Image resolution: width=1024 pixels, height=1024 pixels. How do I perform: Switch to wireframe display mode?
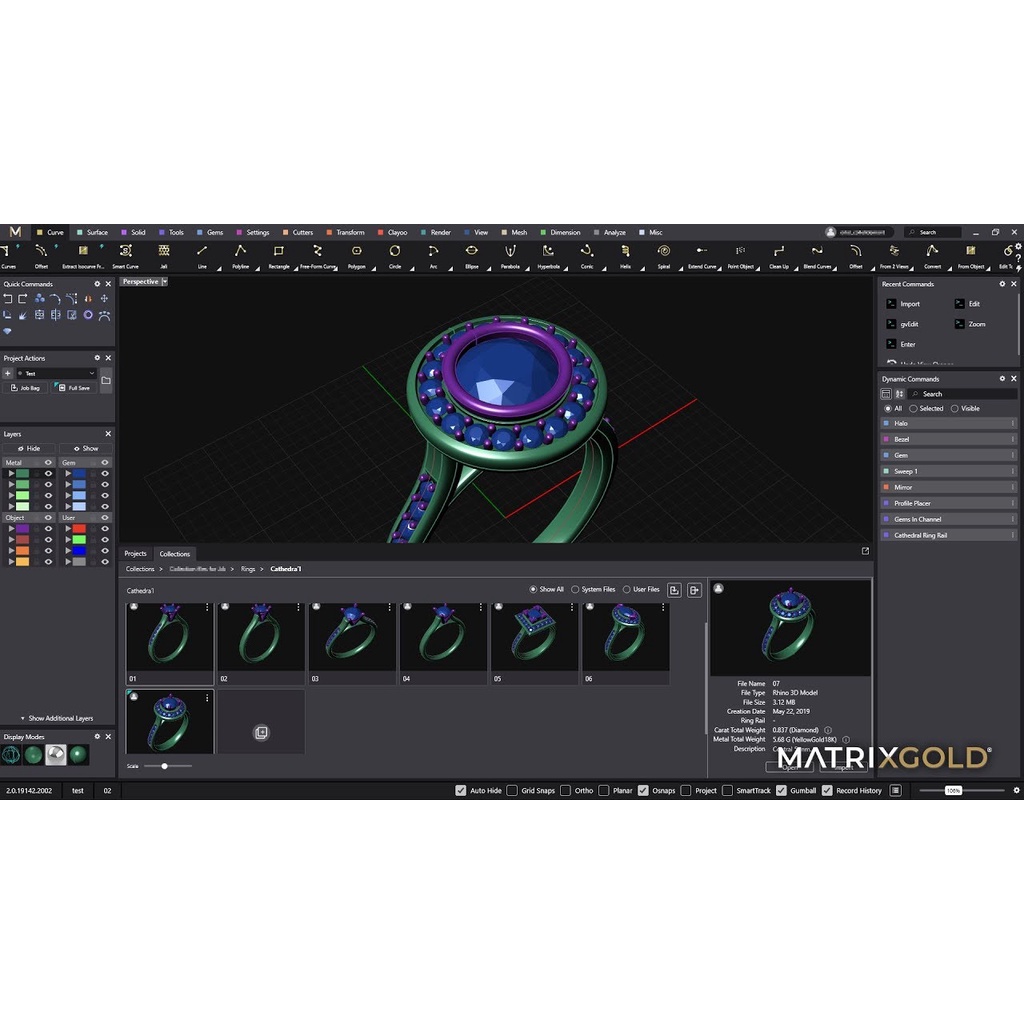coord(12,755)
